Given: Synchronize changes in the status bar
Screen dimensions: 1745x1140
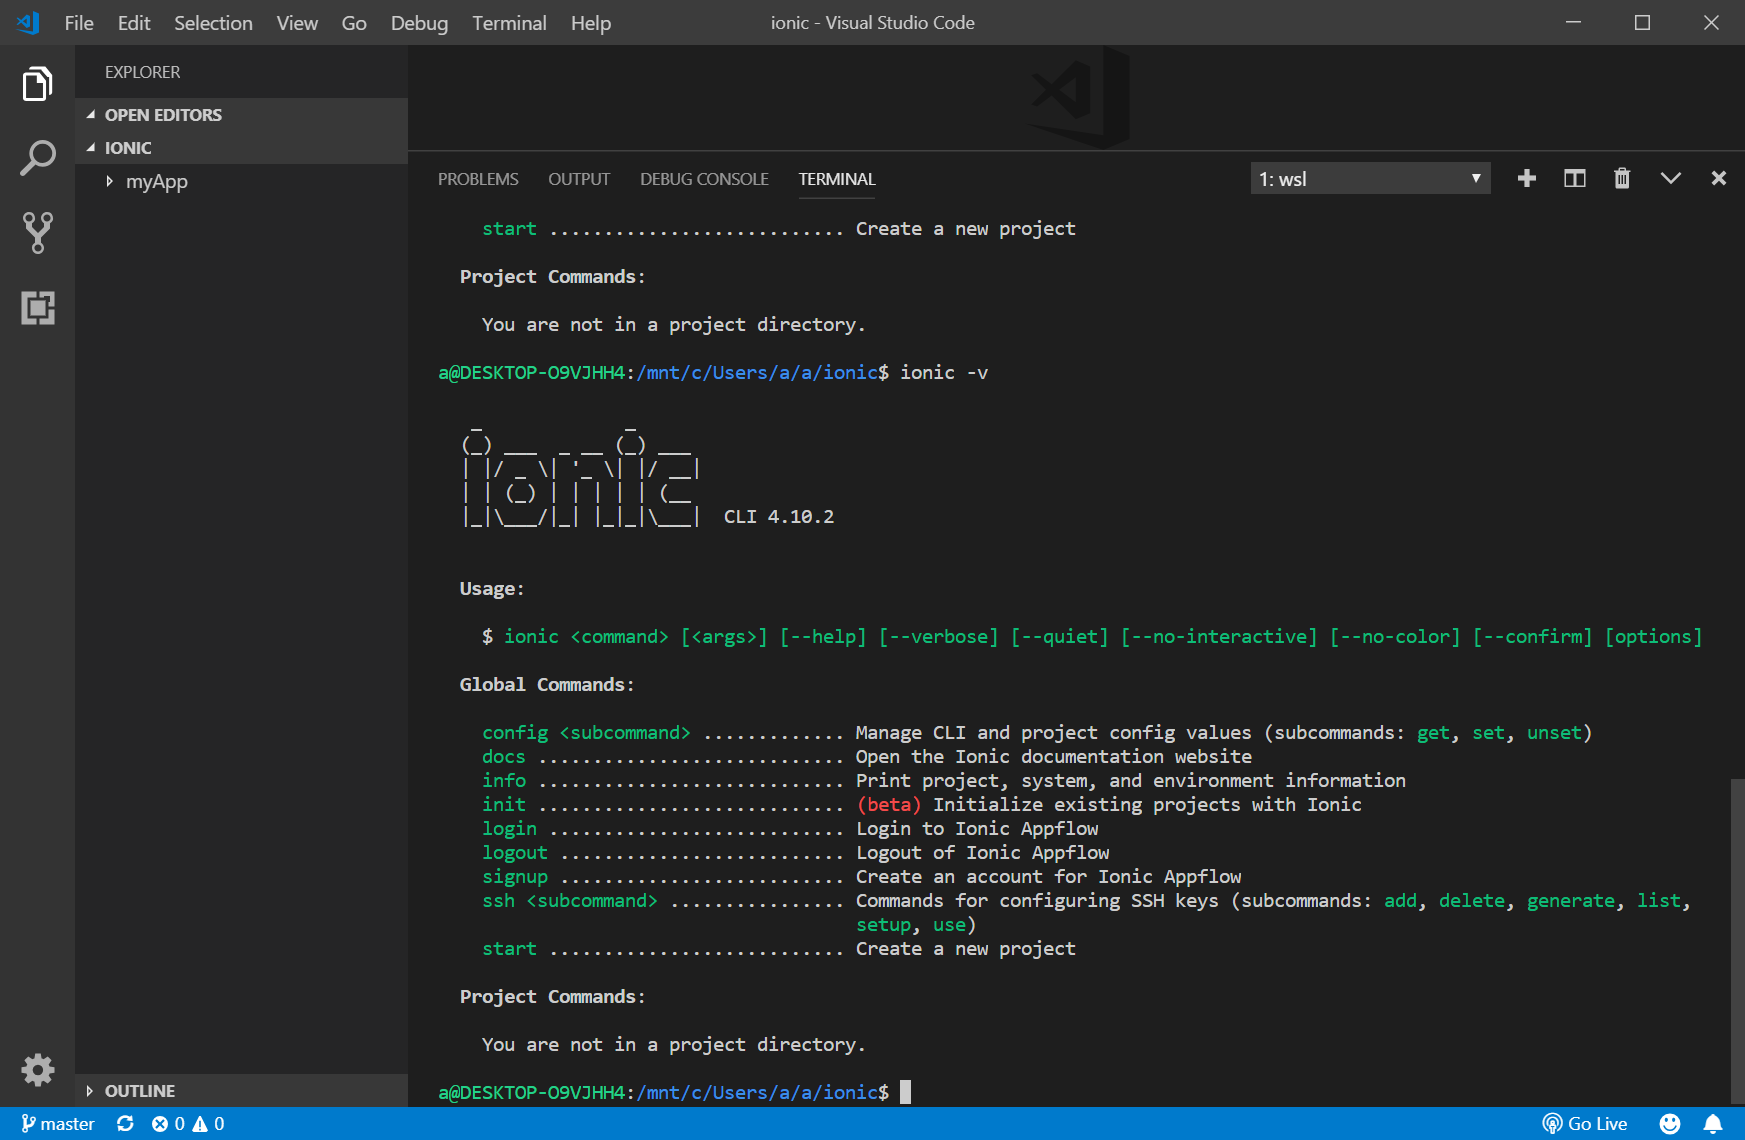Looking at the screenshot, I should coord(125,1123).
